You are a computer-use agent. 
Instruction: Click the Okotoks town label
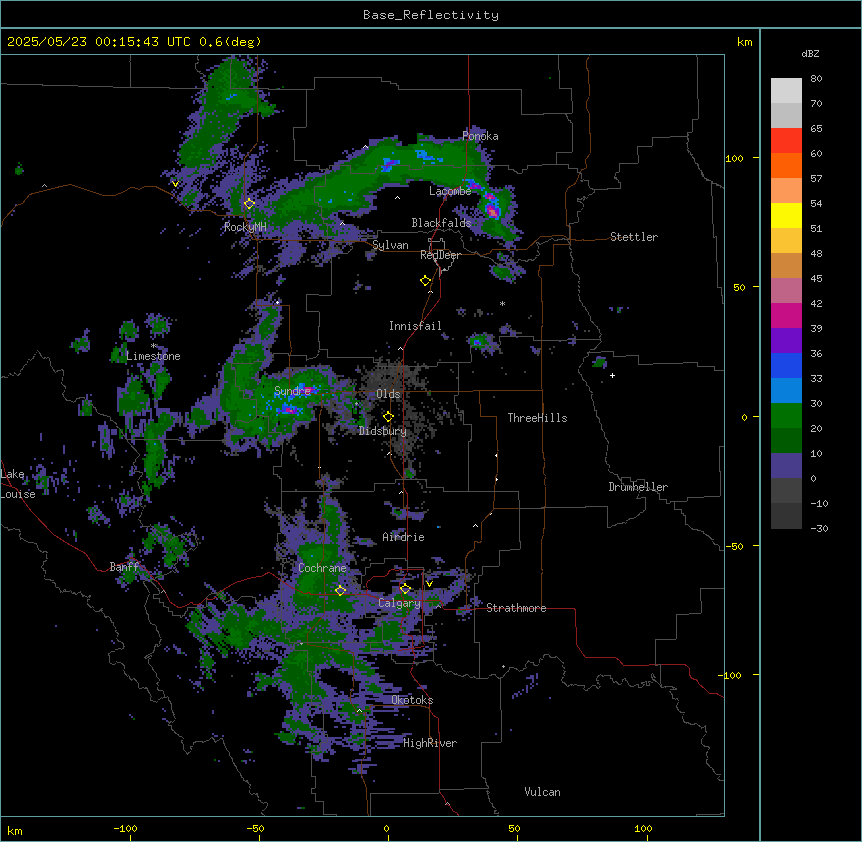tap(412, 700)
